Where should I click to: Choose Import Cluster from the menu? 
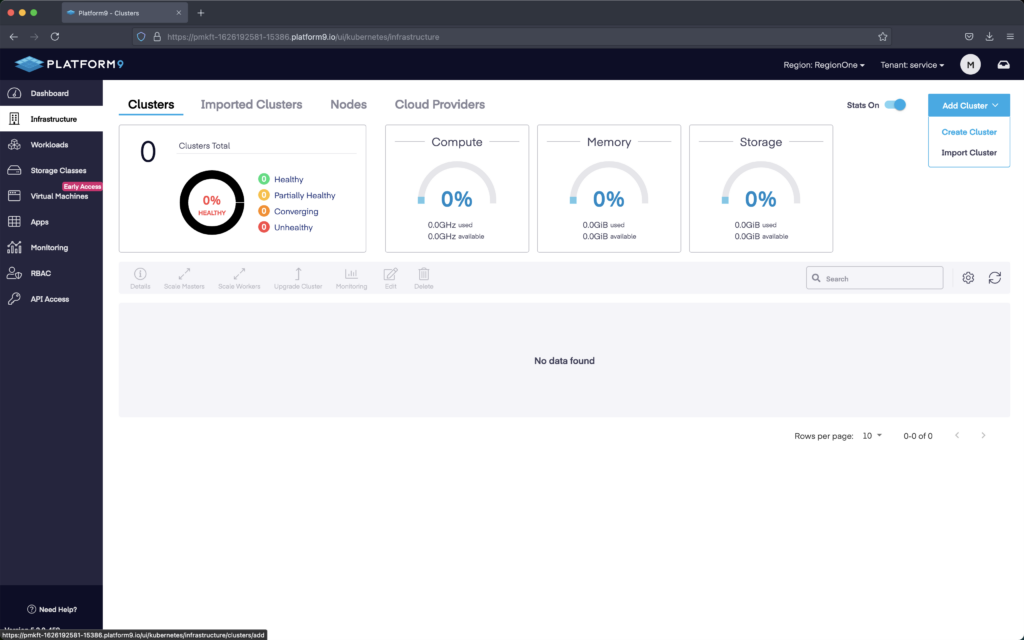coord(968,153)
